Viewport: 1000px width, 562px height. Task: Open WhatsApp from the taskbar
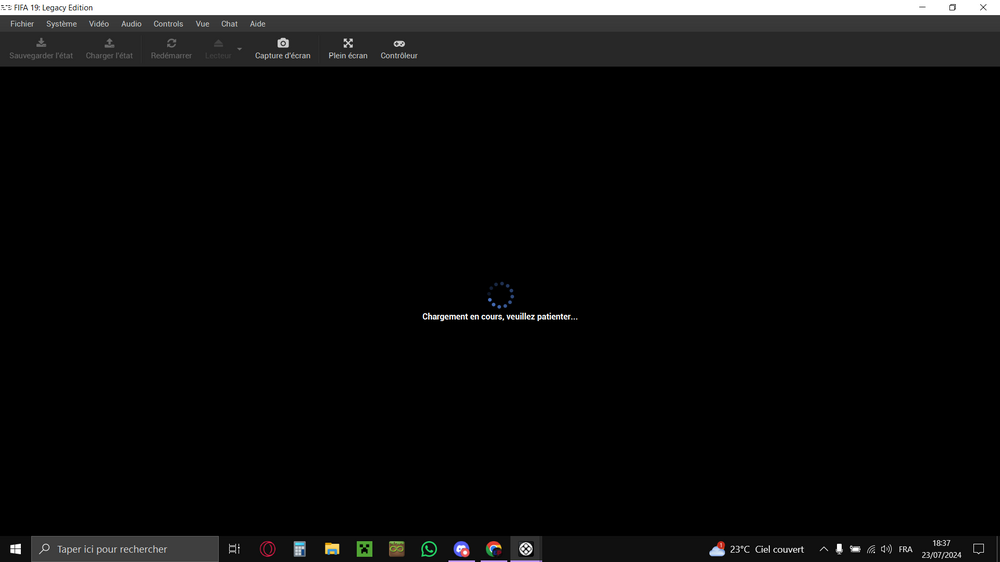pyautogui.click(x=429, y=549)
